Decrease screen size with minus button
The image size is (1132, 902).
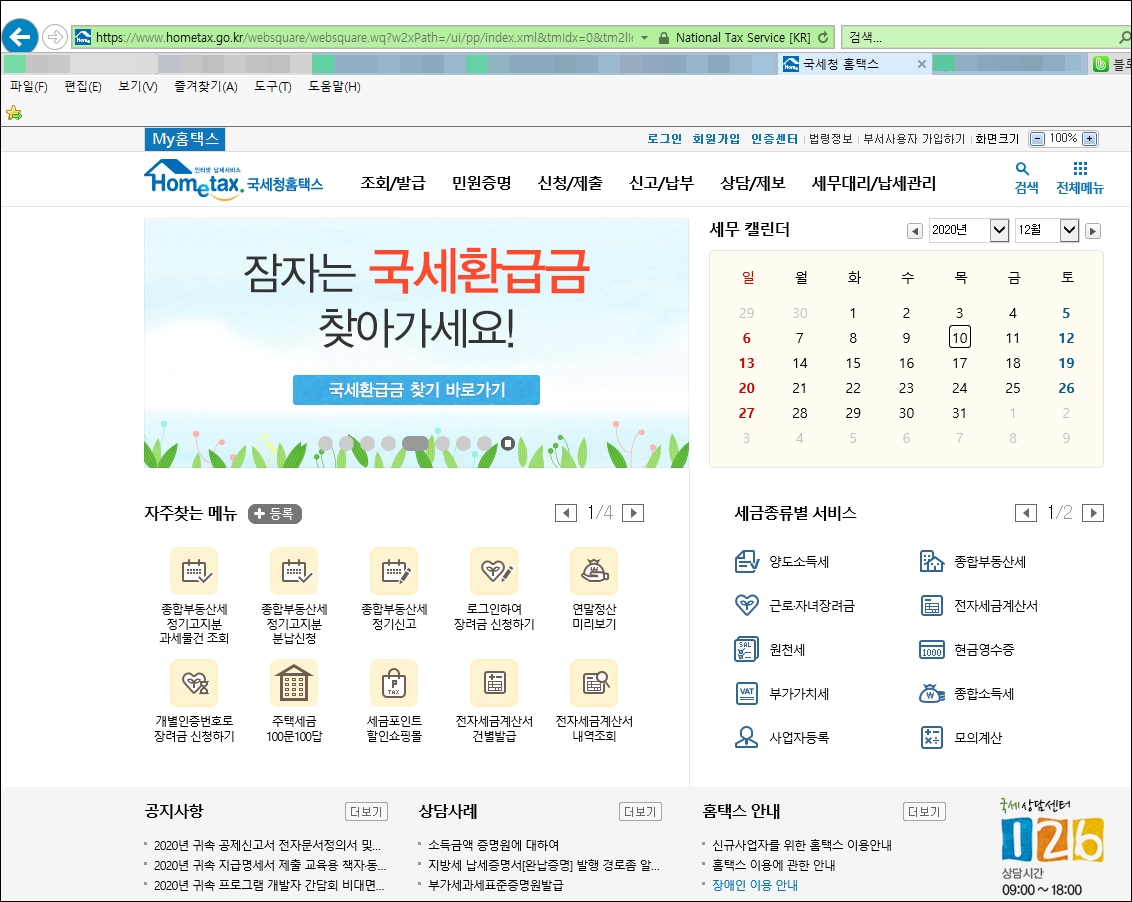point(1037,139)
